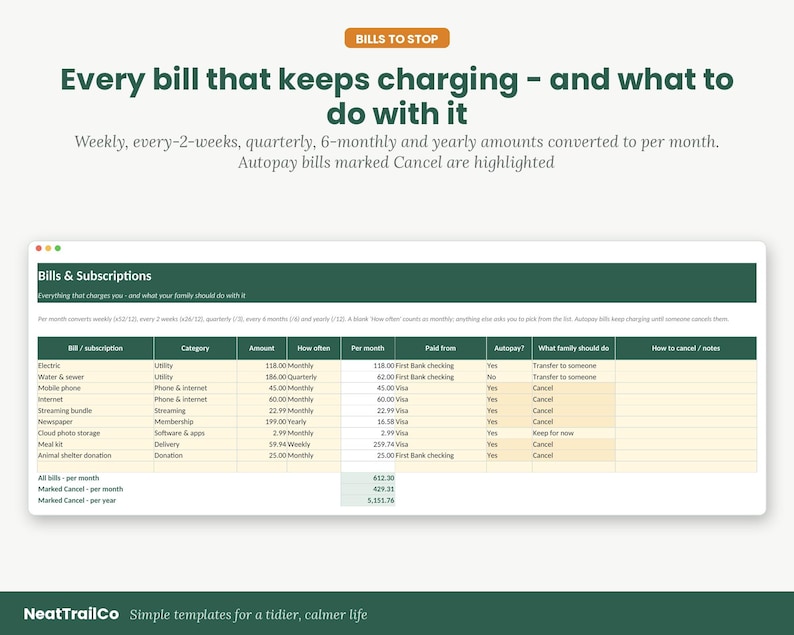Select the per-month value '259.74'

[x=368, y=444]
